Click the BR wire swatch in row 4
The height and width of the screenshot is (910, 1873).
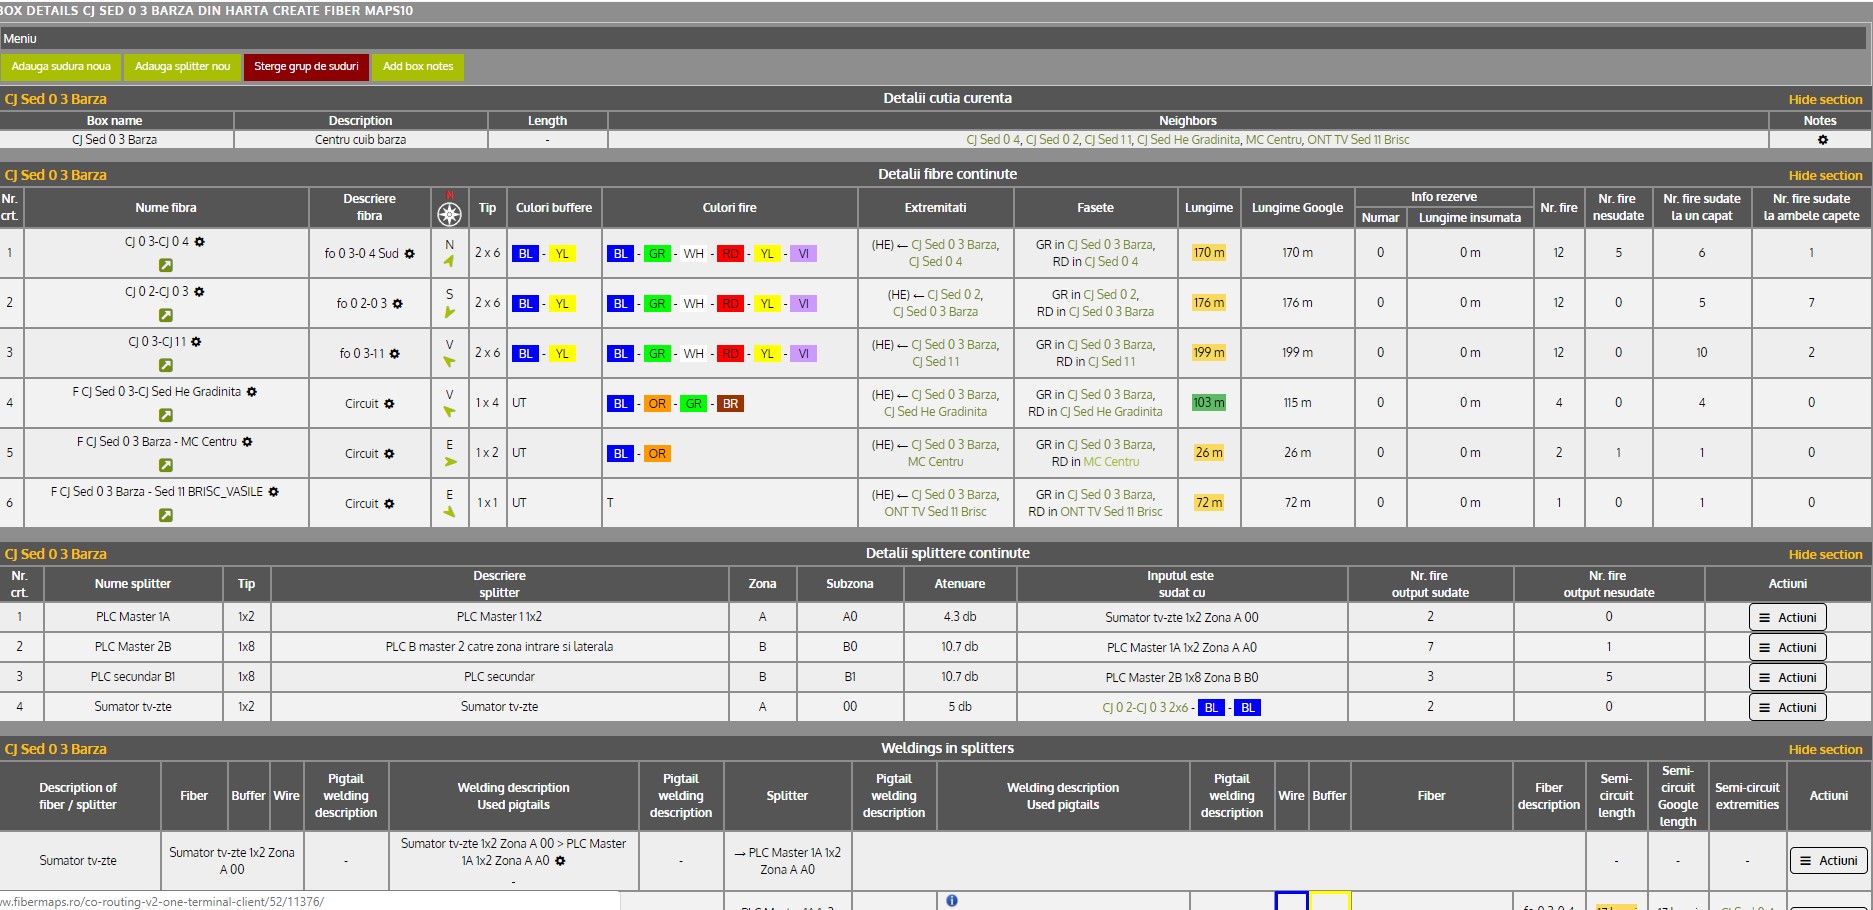tap(730, 404)
